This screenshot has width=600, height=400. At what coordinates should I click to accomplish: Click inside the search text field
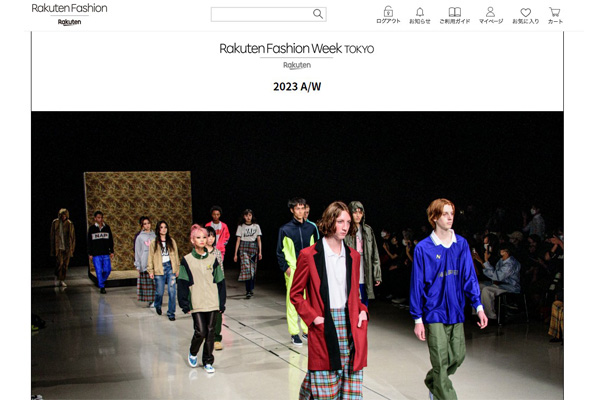[262, 14]
